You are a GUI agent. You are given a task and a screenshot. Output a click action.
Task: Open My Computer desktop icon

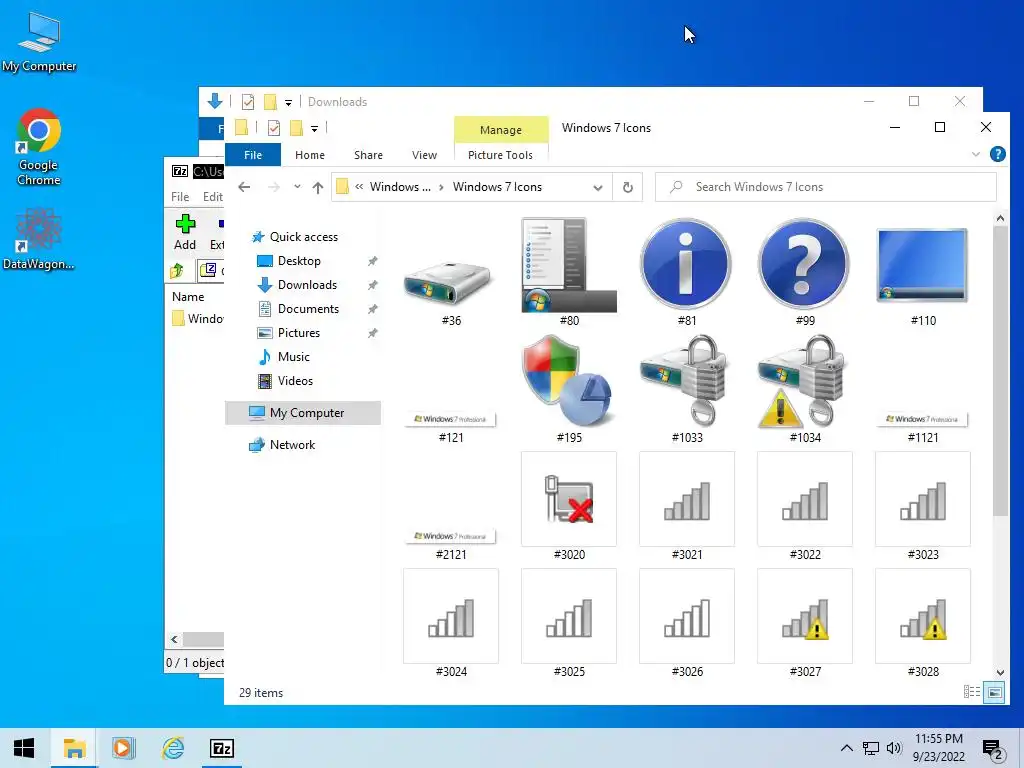tap(39, 42)
